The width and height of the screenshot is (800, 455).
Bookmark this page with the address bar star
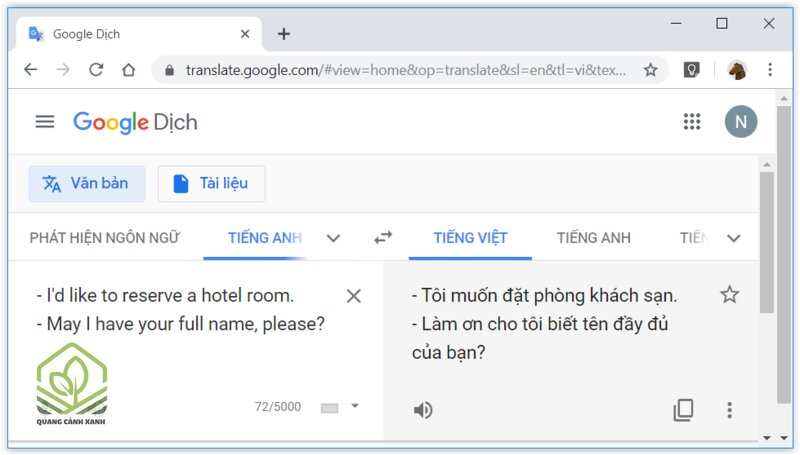[650, 70]
